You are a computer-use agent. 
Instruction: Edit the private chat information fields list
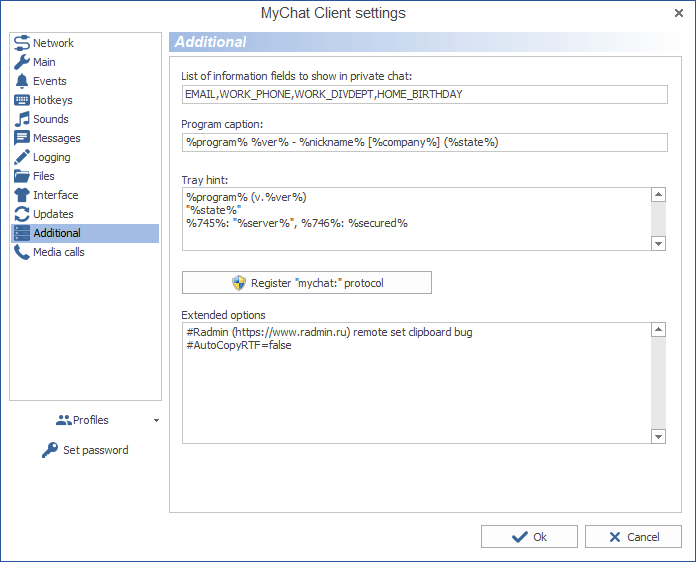(x=424, y=94)
